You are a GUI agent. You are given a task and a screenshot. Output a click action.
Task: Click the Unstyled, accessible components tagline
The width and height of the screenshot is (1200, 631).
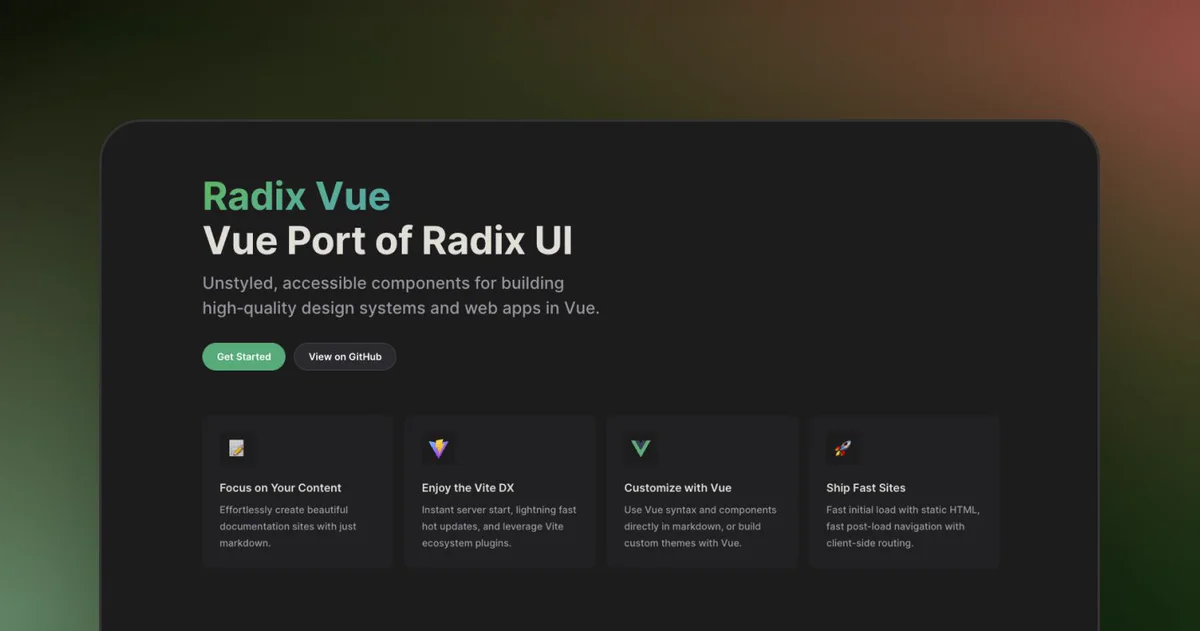click(x=401, y=295)
